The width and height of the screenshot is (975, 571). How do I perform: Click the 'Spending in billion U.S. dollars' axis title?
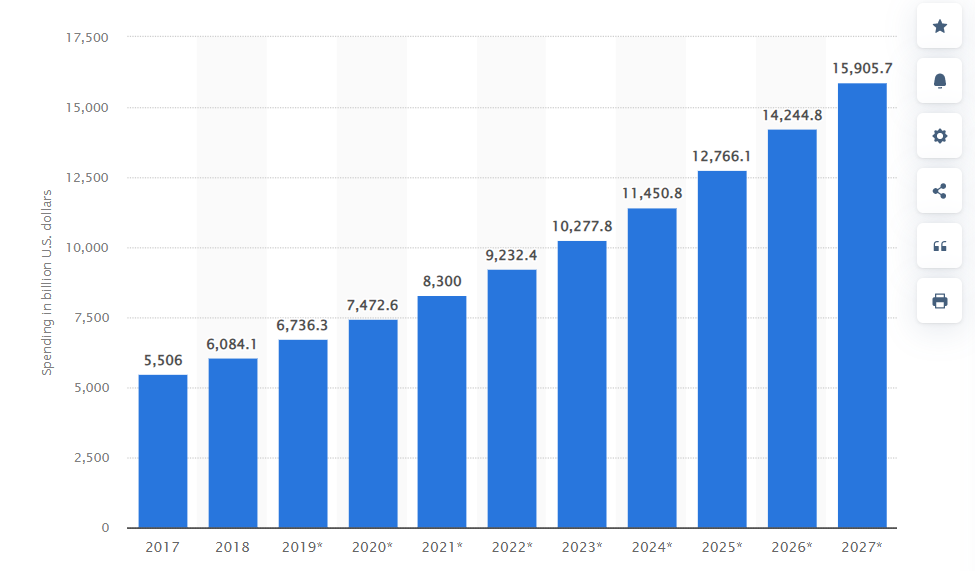(47, 282)
